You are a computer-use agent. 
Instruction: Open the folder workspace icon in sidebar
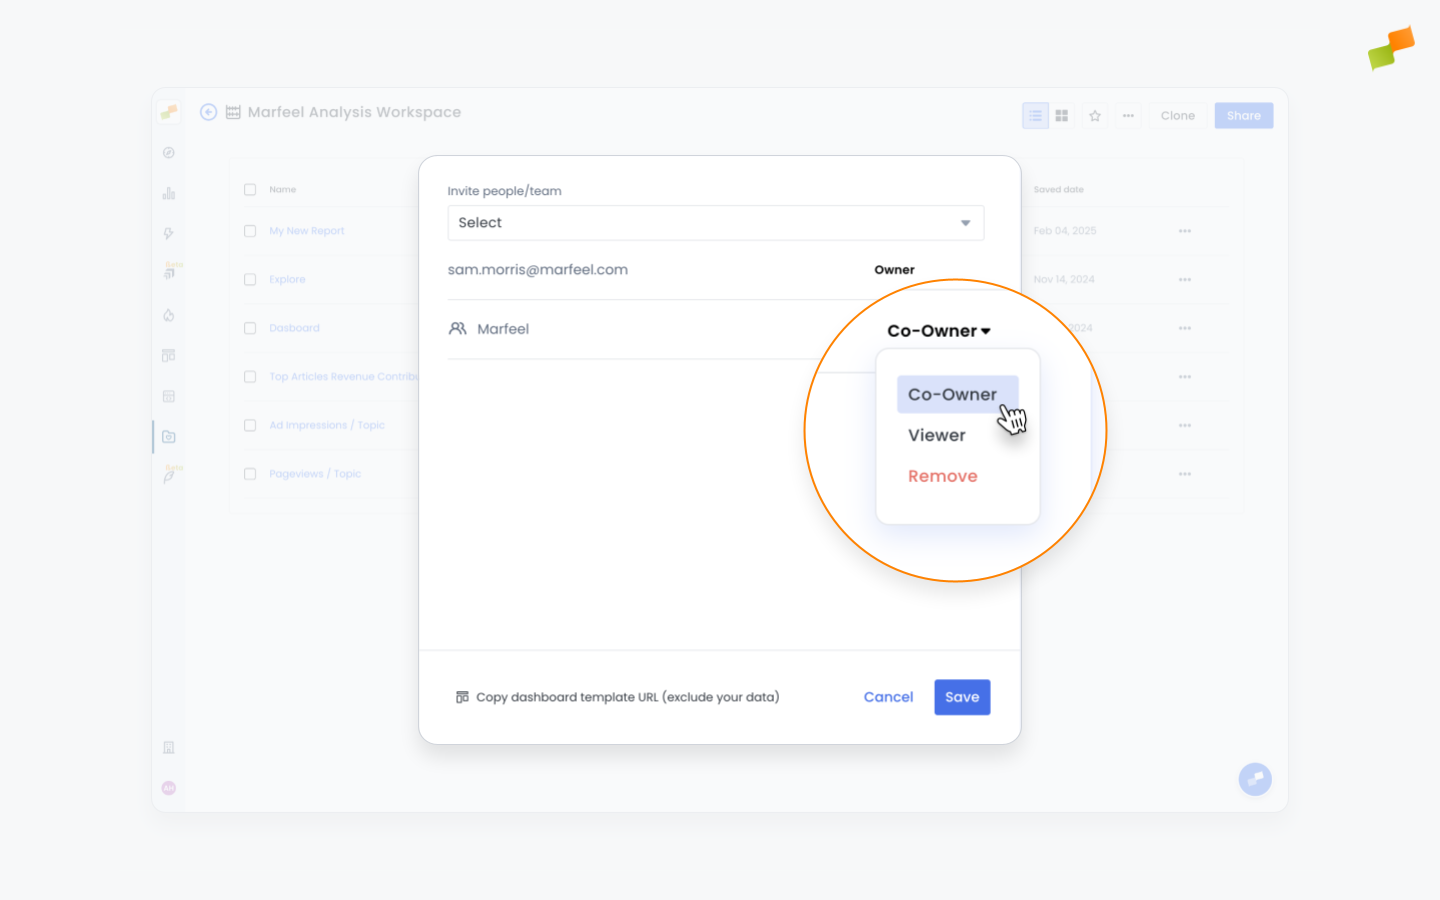169,436
